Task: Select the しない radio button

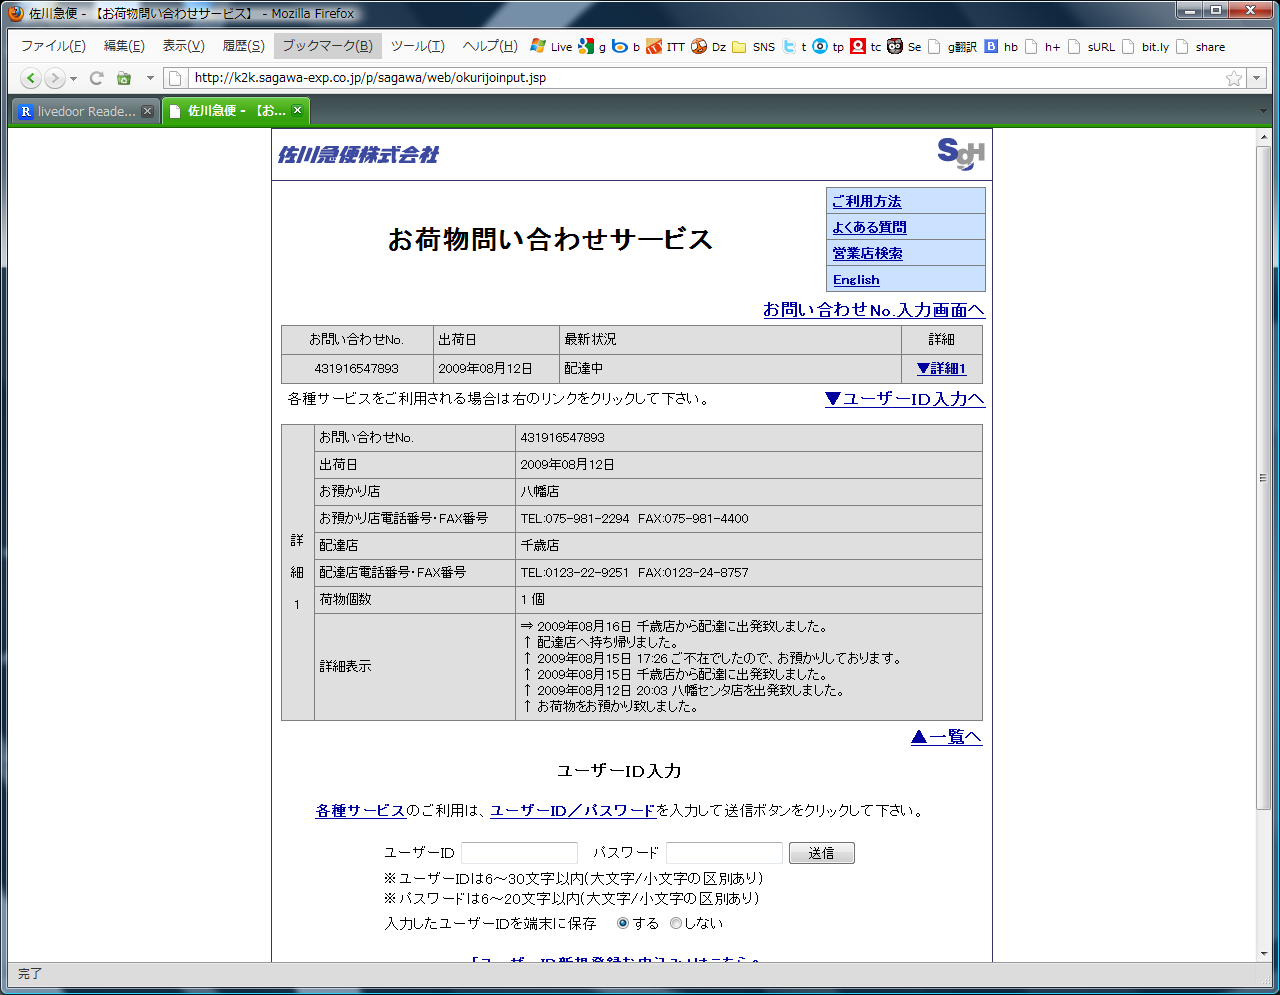Action: pyautogui.click(x=676, y=923)
